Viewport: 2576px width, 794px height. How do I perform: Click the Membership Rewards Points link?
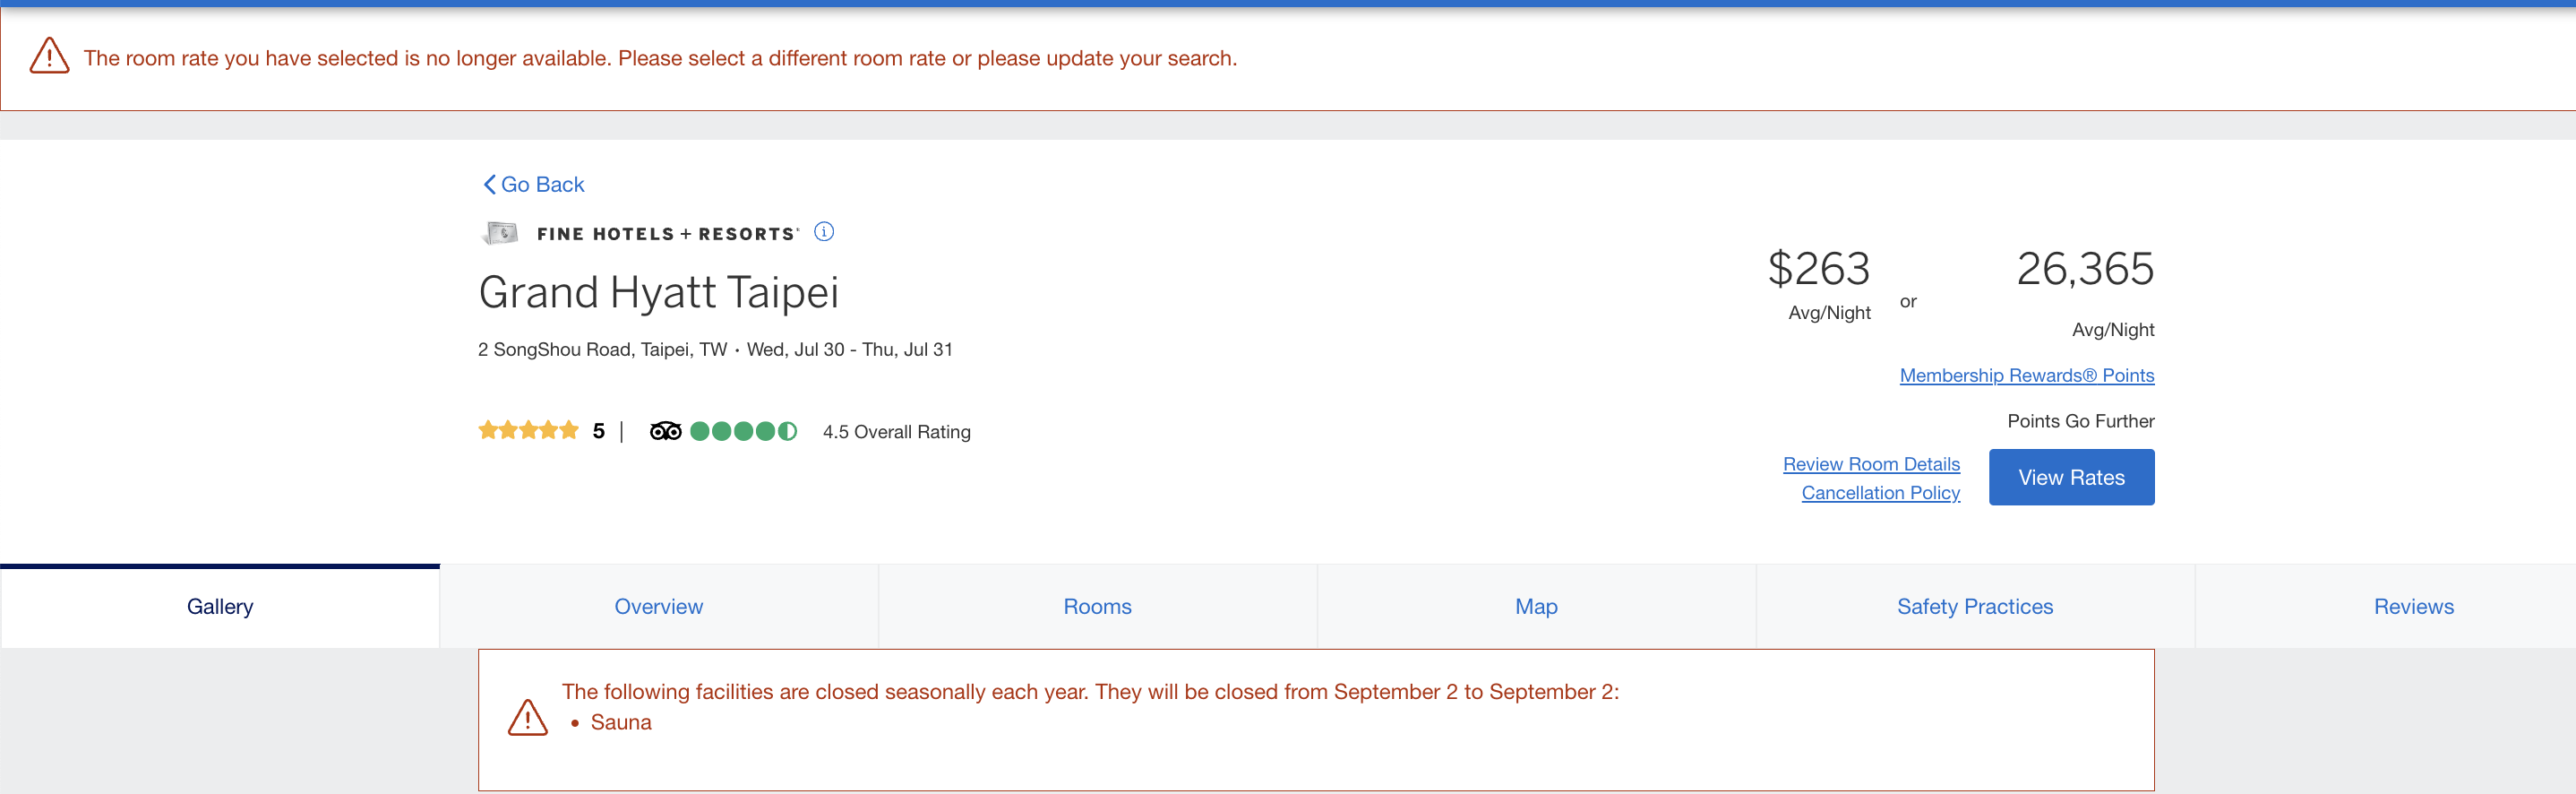2026,375
